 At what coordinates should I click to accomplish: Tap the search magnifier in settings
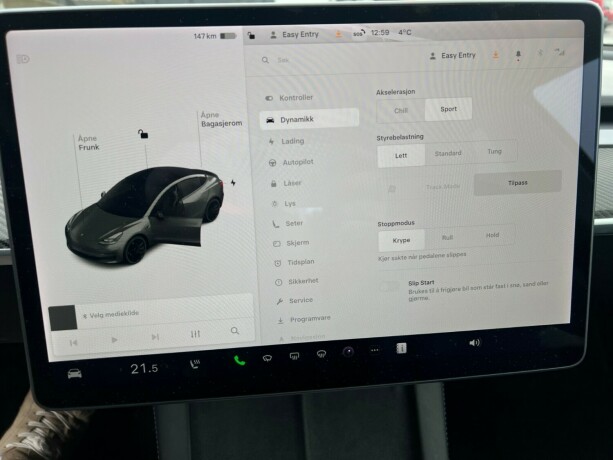[265, 60]
